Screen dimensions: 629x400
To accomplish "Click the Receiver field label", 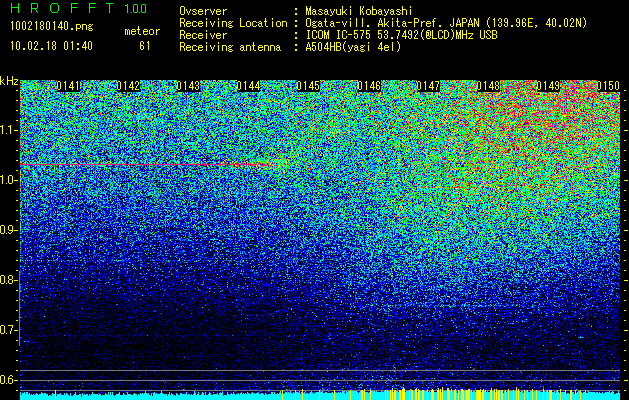I will pos(203,35).
